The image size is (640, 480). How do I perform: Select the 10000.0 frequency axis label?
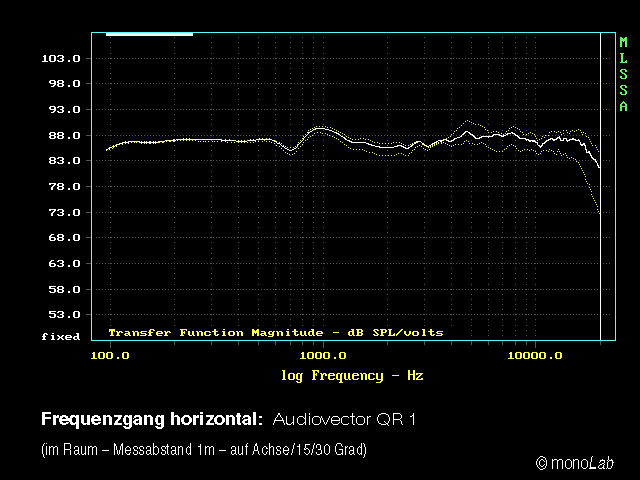(x=535, y=356)
